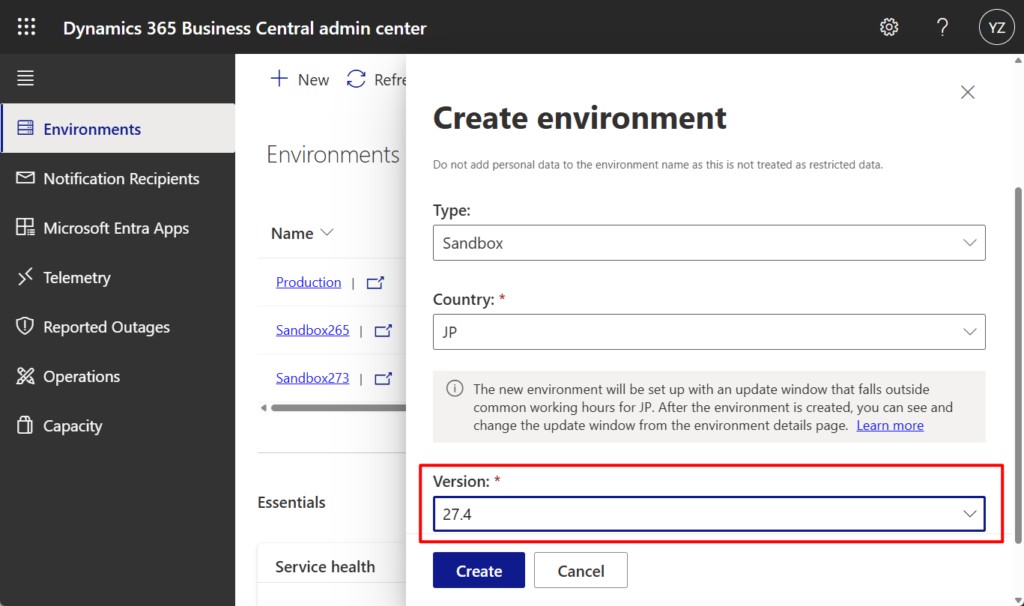The width and height of the screenshot is (1024, 606).
Task: Collapse the hamburger navigation menu
Action: point(25,78)
